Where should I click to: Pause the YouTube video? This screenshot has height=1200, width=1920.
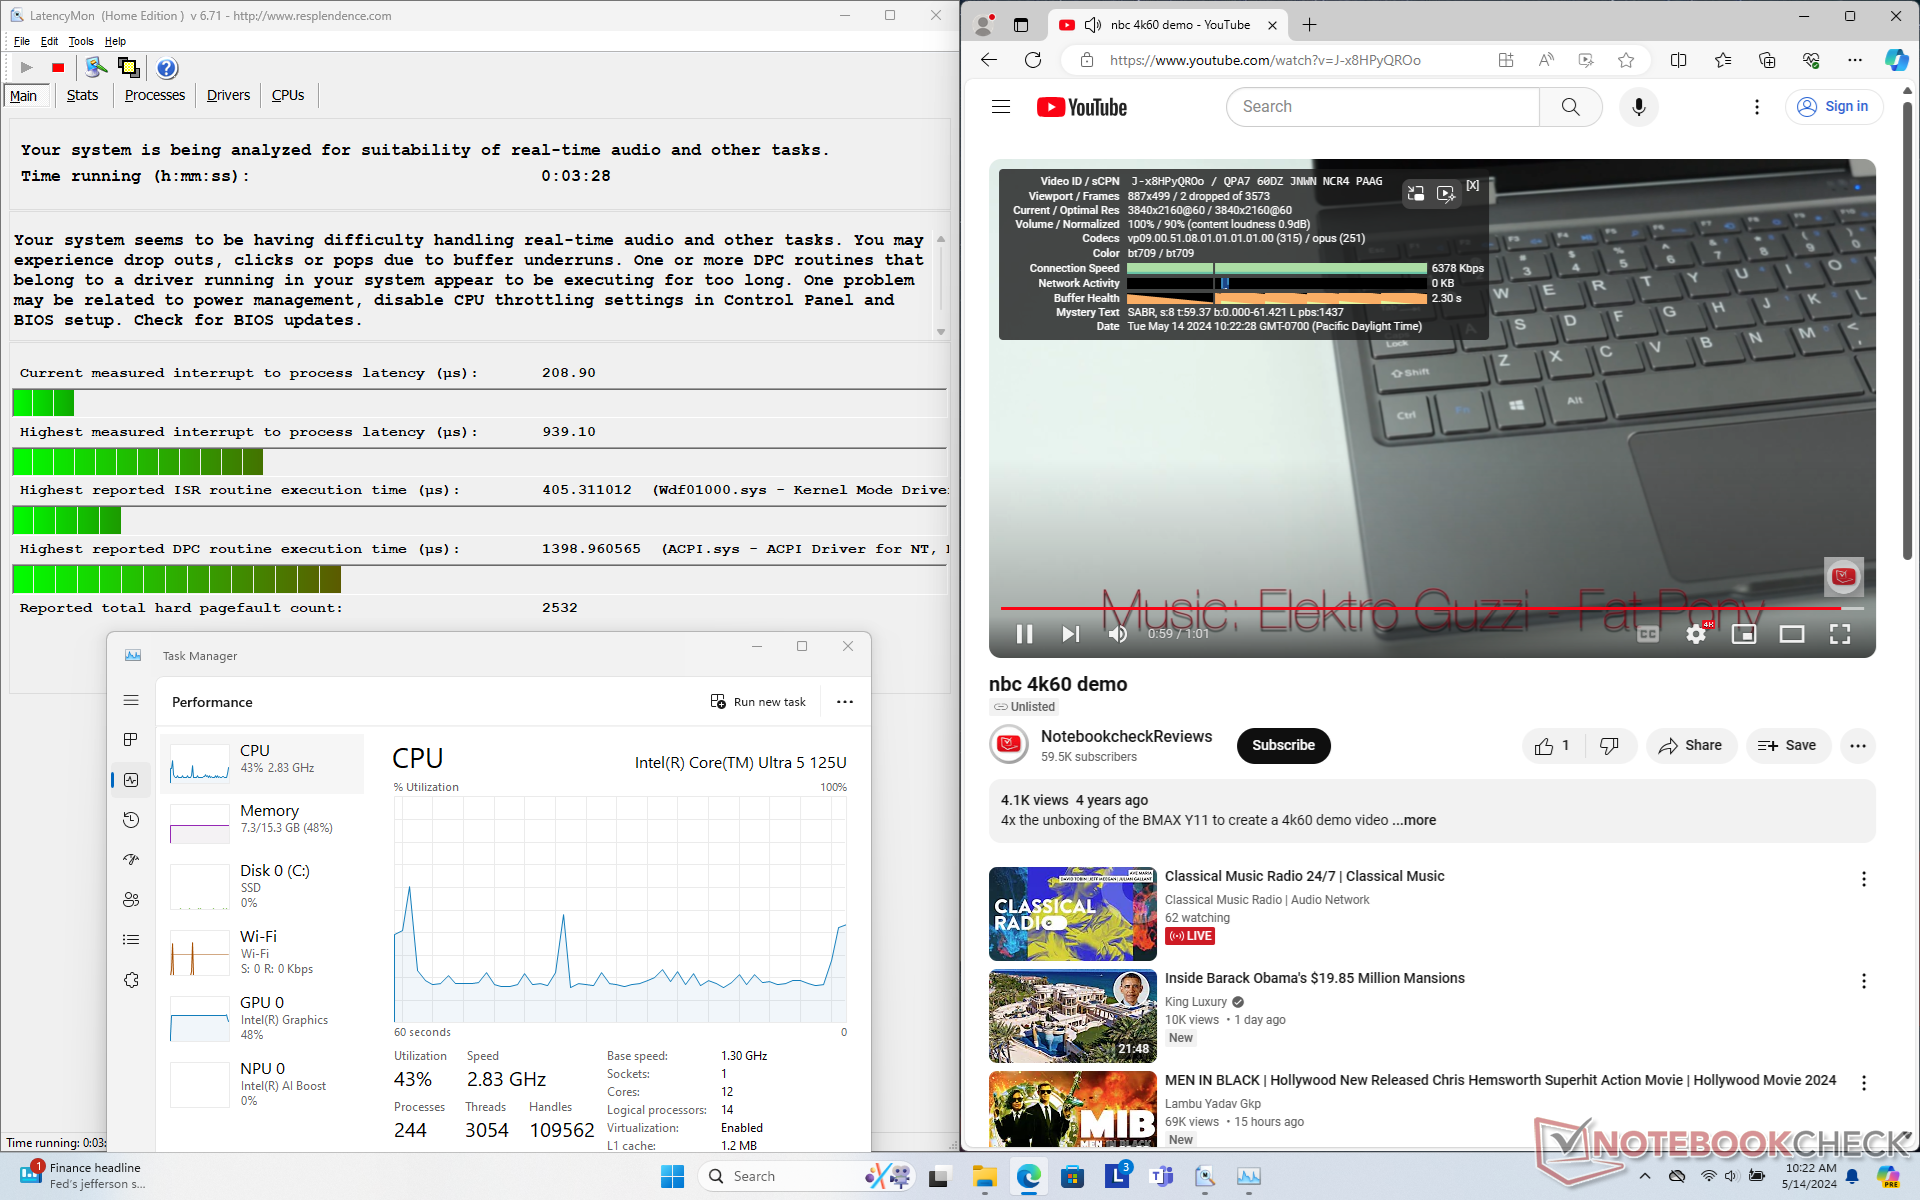tap(1024, 634)
